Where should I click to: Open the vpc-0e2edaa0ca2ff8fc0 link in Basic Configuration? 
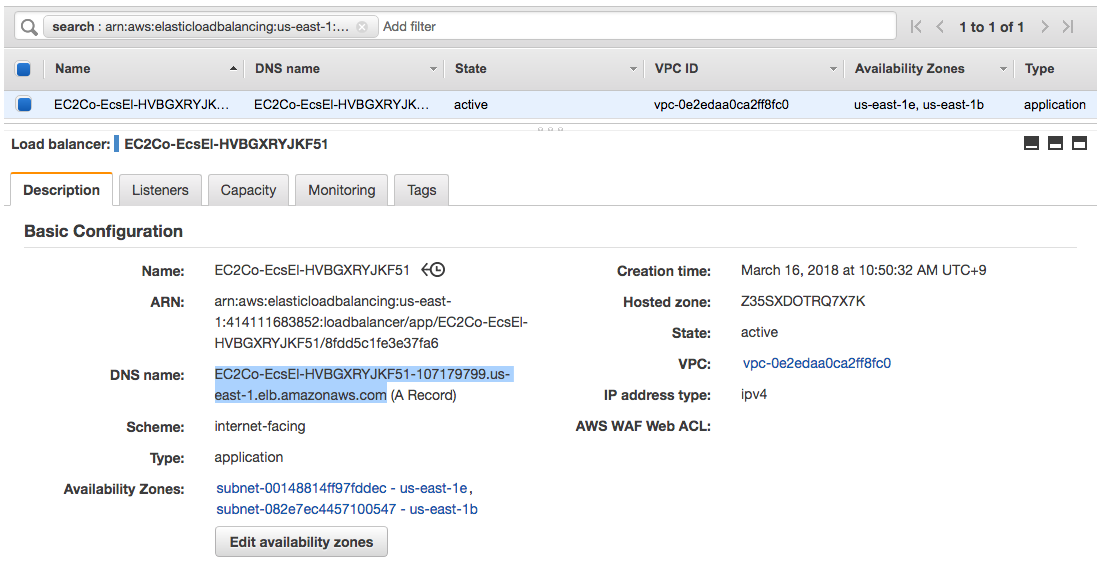[x=816, y=363]
